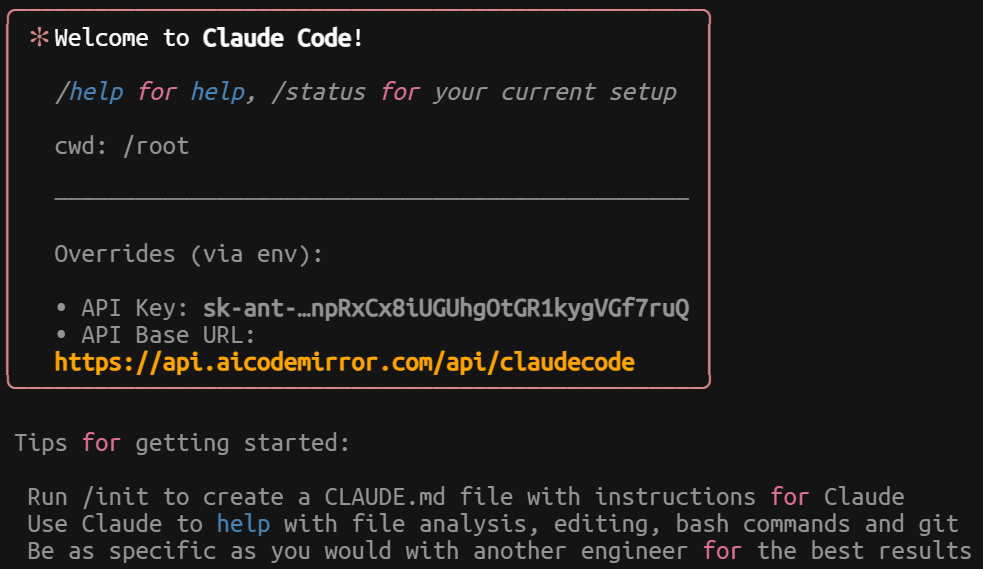Select the /status command text
Image resolution: width=983 pixels, height=569 pixels.
(x=318, y=92)
